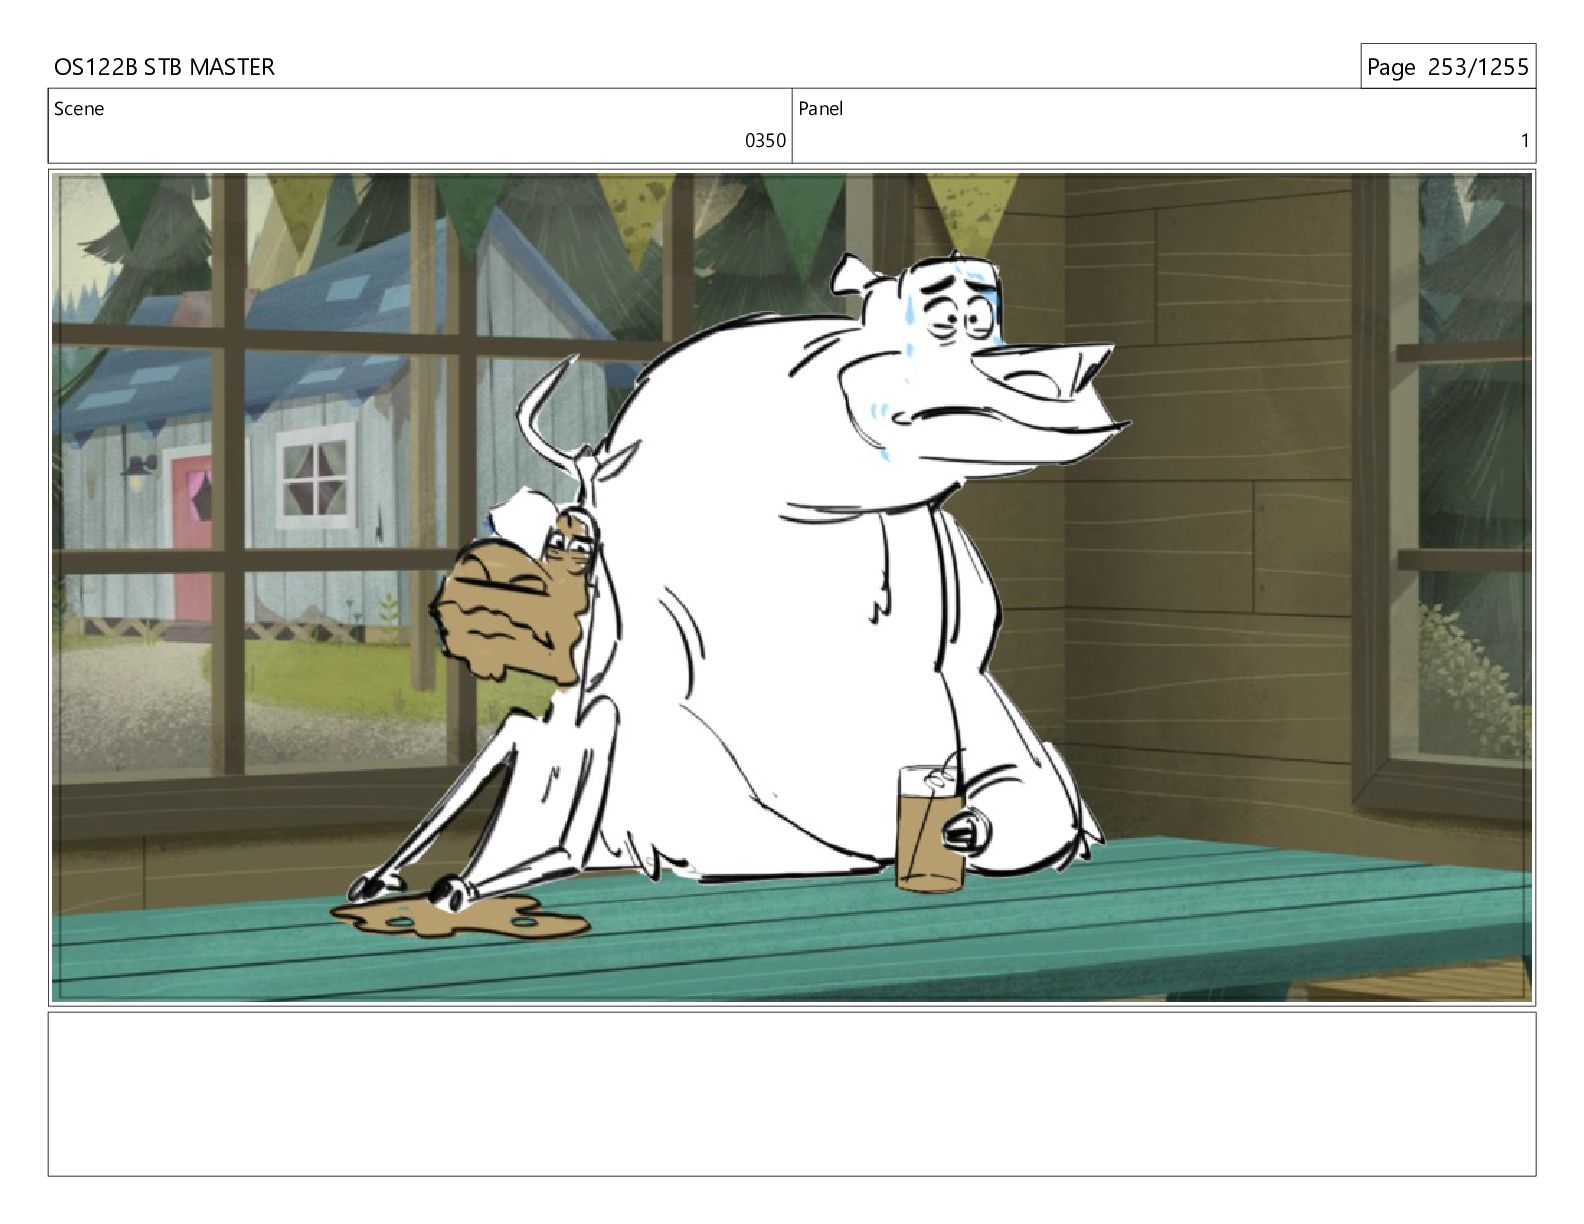Click the empty notes box below the panel
The width and height of the screenshot is (1584, 1224).
point(792,1094)
